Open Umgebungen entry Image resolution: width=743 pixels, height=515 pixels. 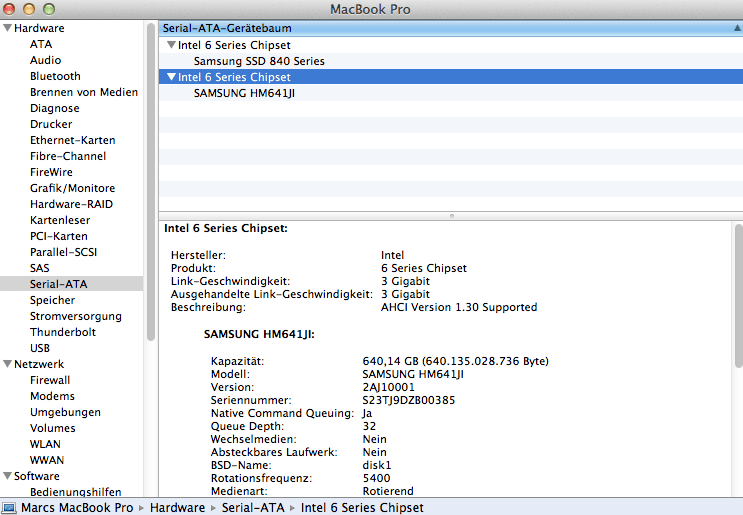[65, 412]
